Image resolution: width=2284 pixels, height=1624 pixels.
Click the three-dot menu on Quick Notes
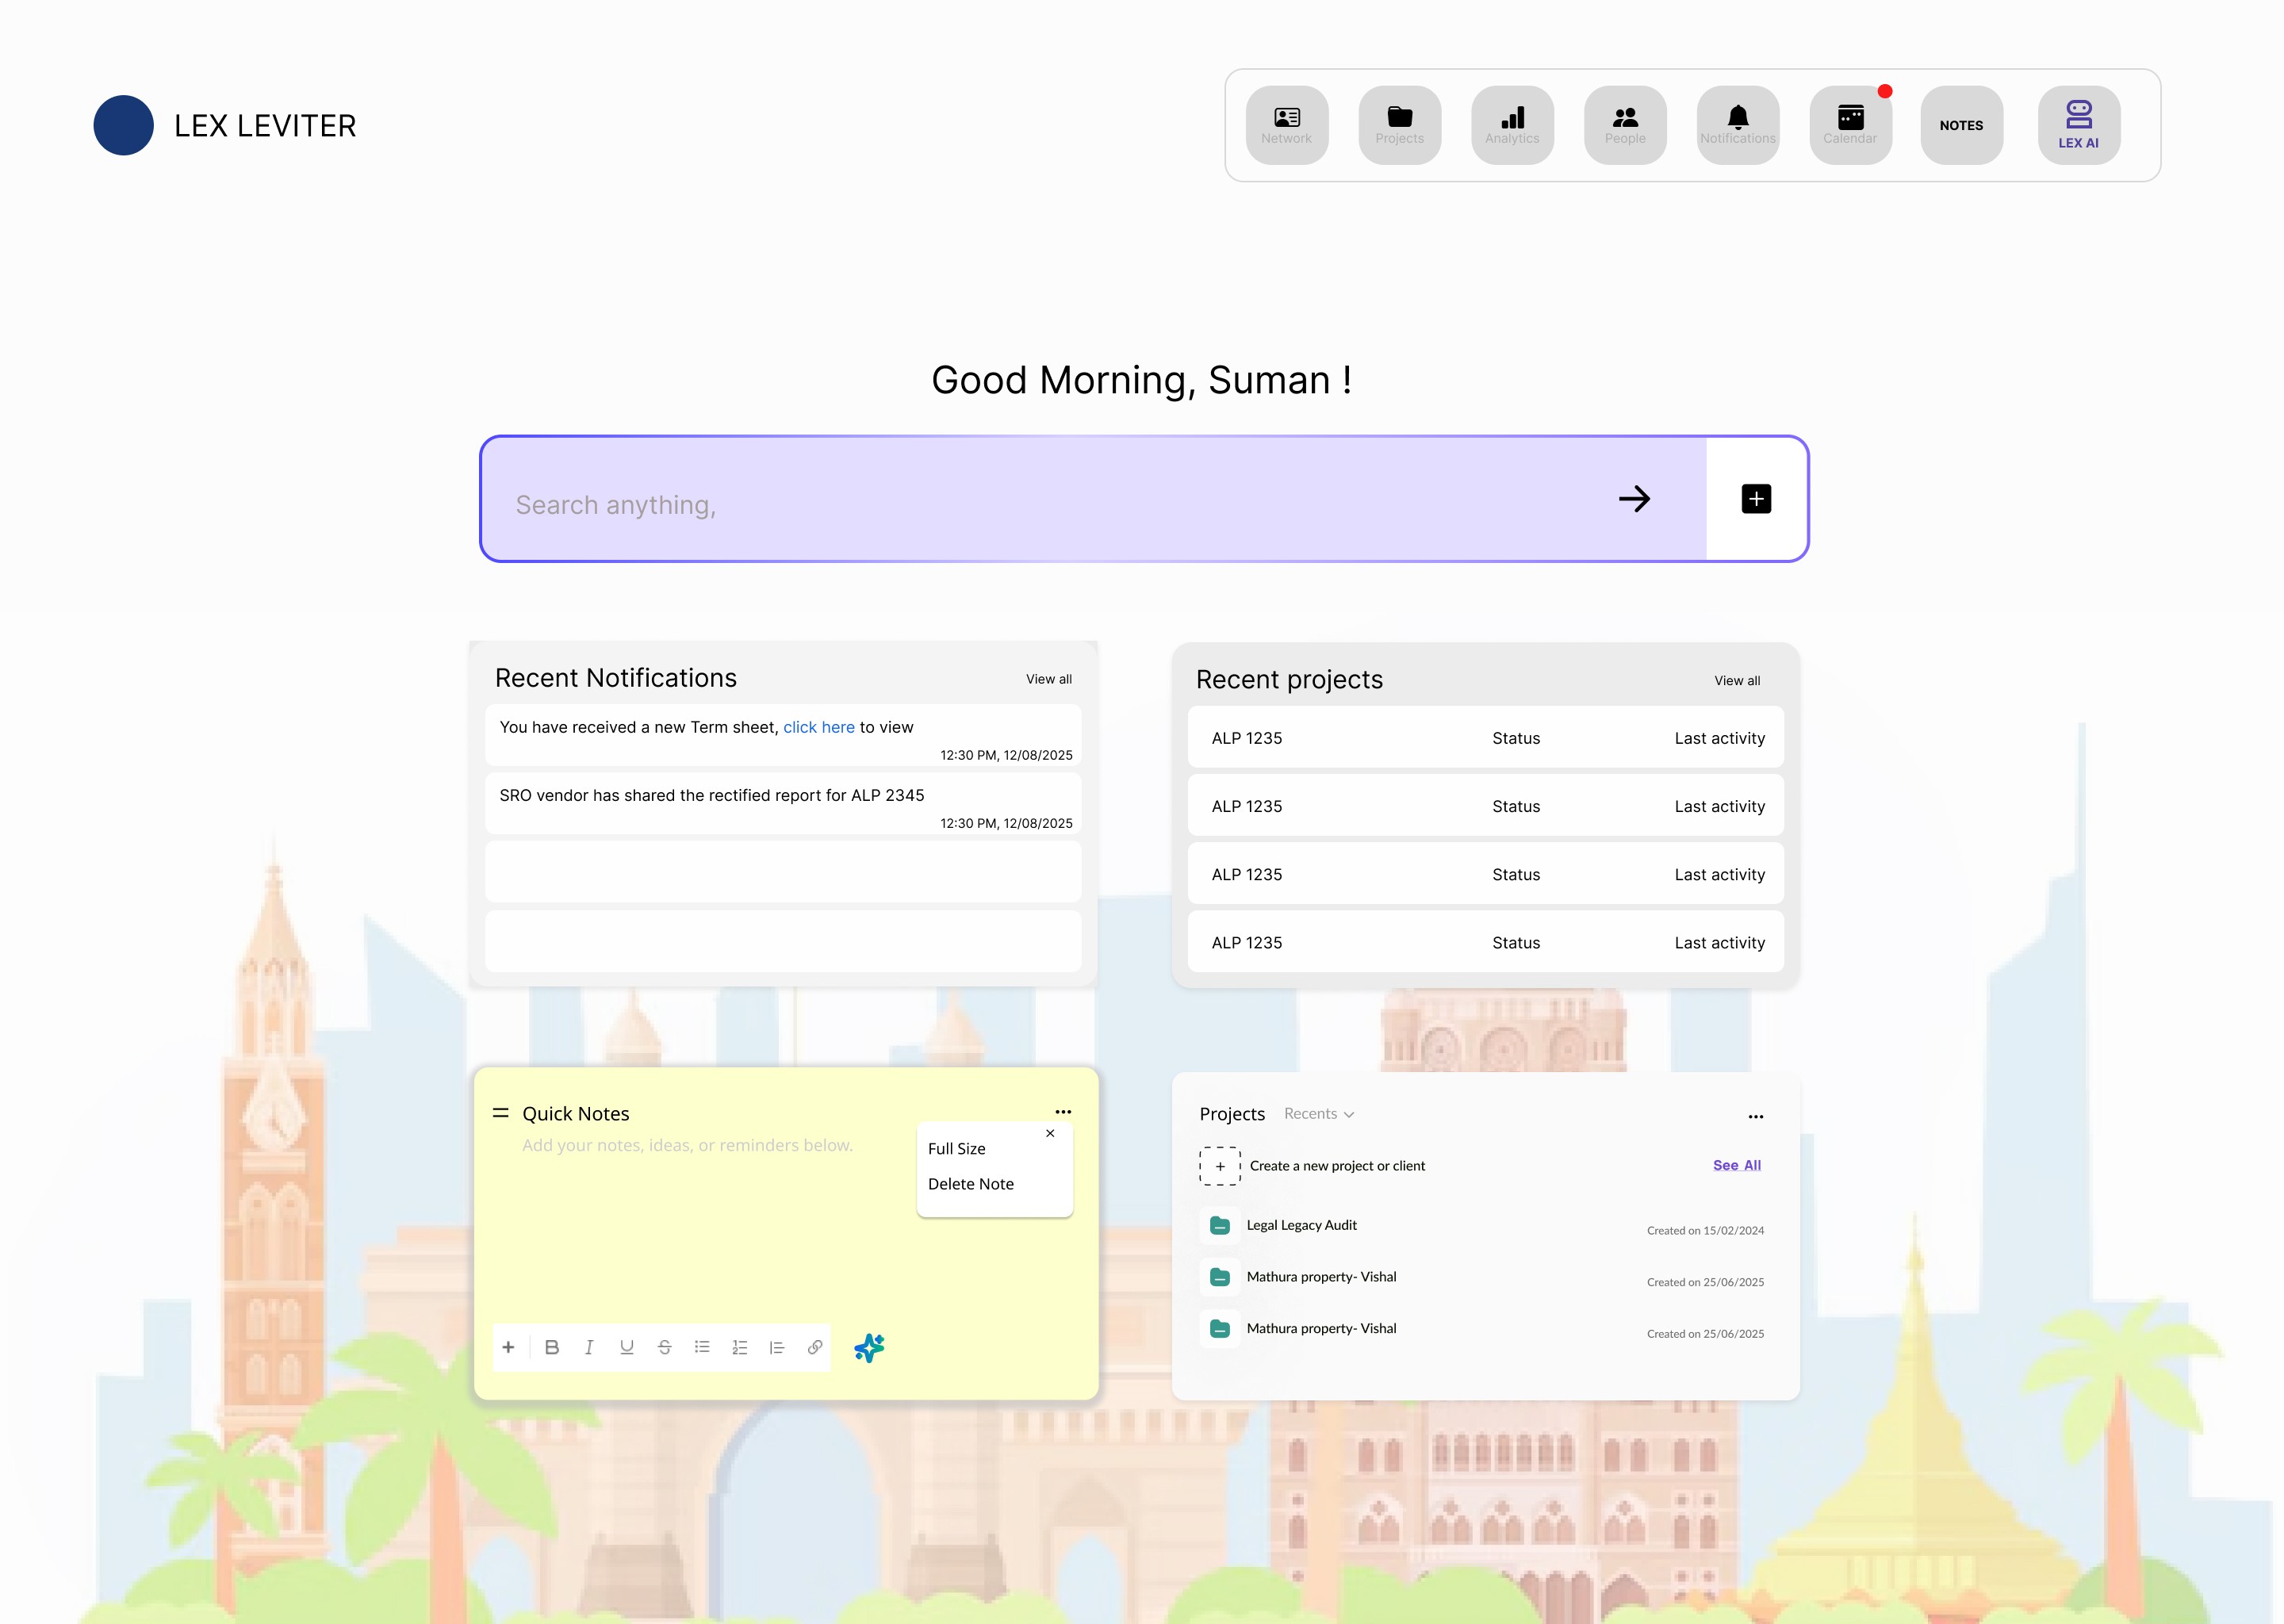tap(1062, 1111)
